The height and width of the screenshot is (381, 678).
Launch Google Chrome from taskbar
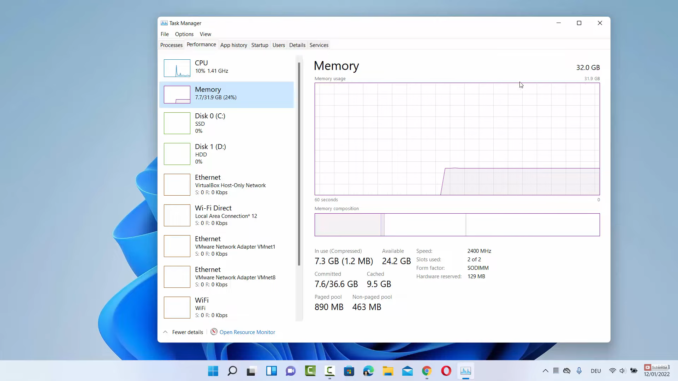pos(427,371)
